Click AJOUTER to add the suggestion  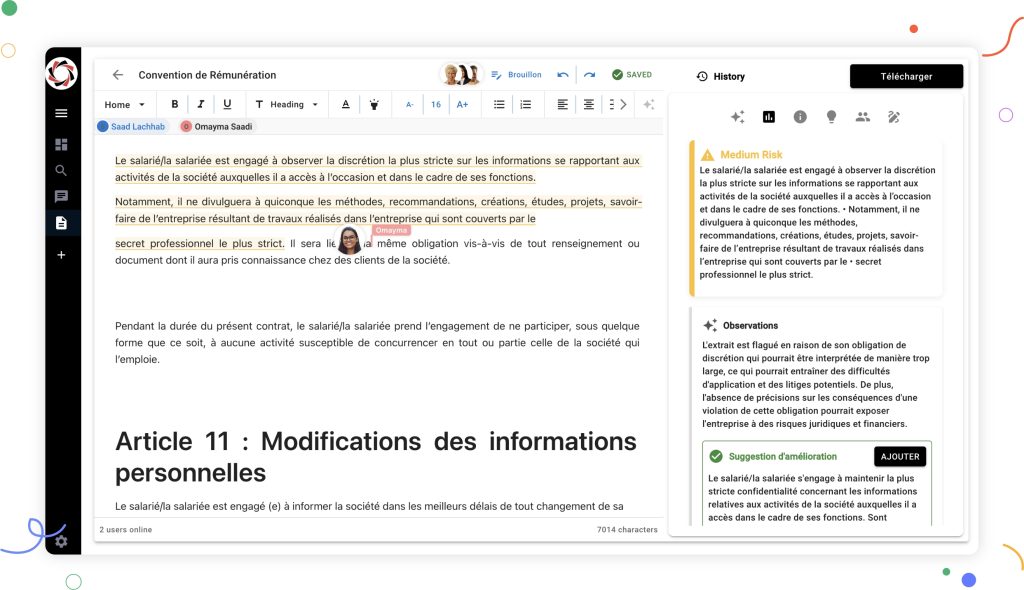pyautogui.click(x=899, y=456)
